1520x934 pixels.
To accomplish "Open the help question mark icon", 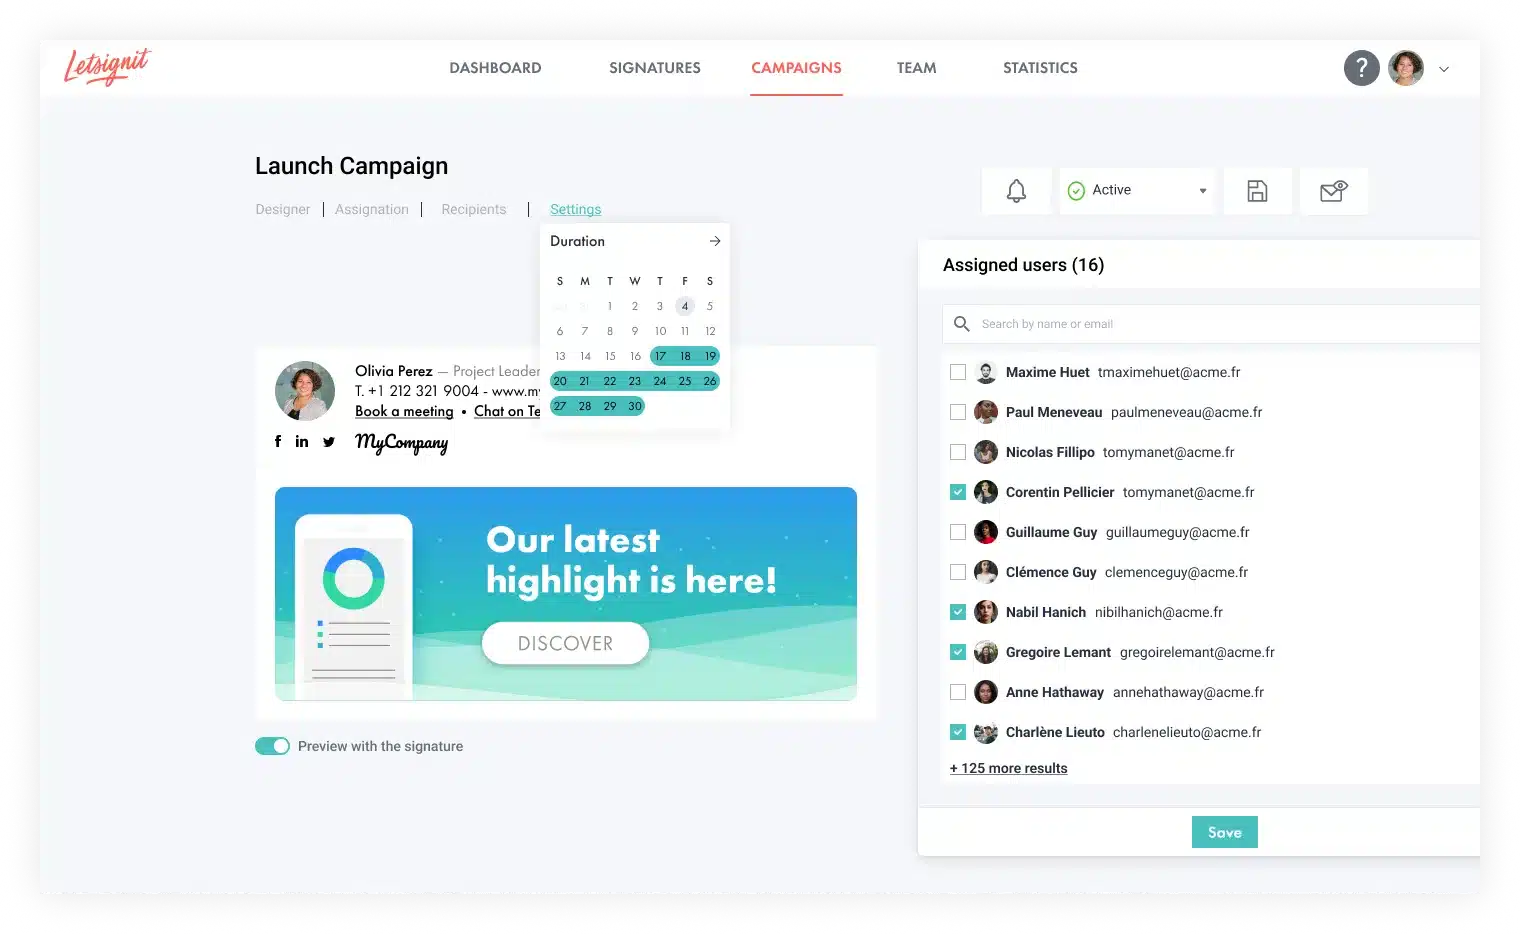I will pos(1361,68).
